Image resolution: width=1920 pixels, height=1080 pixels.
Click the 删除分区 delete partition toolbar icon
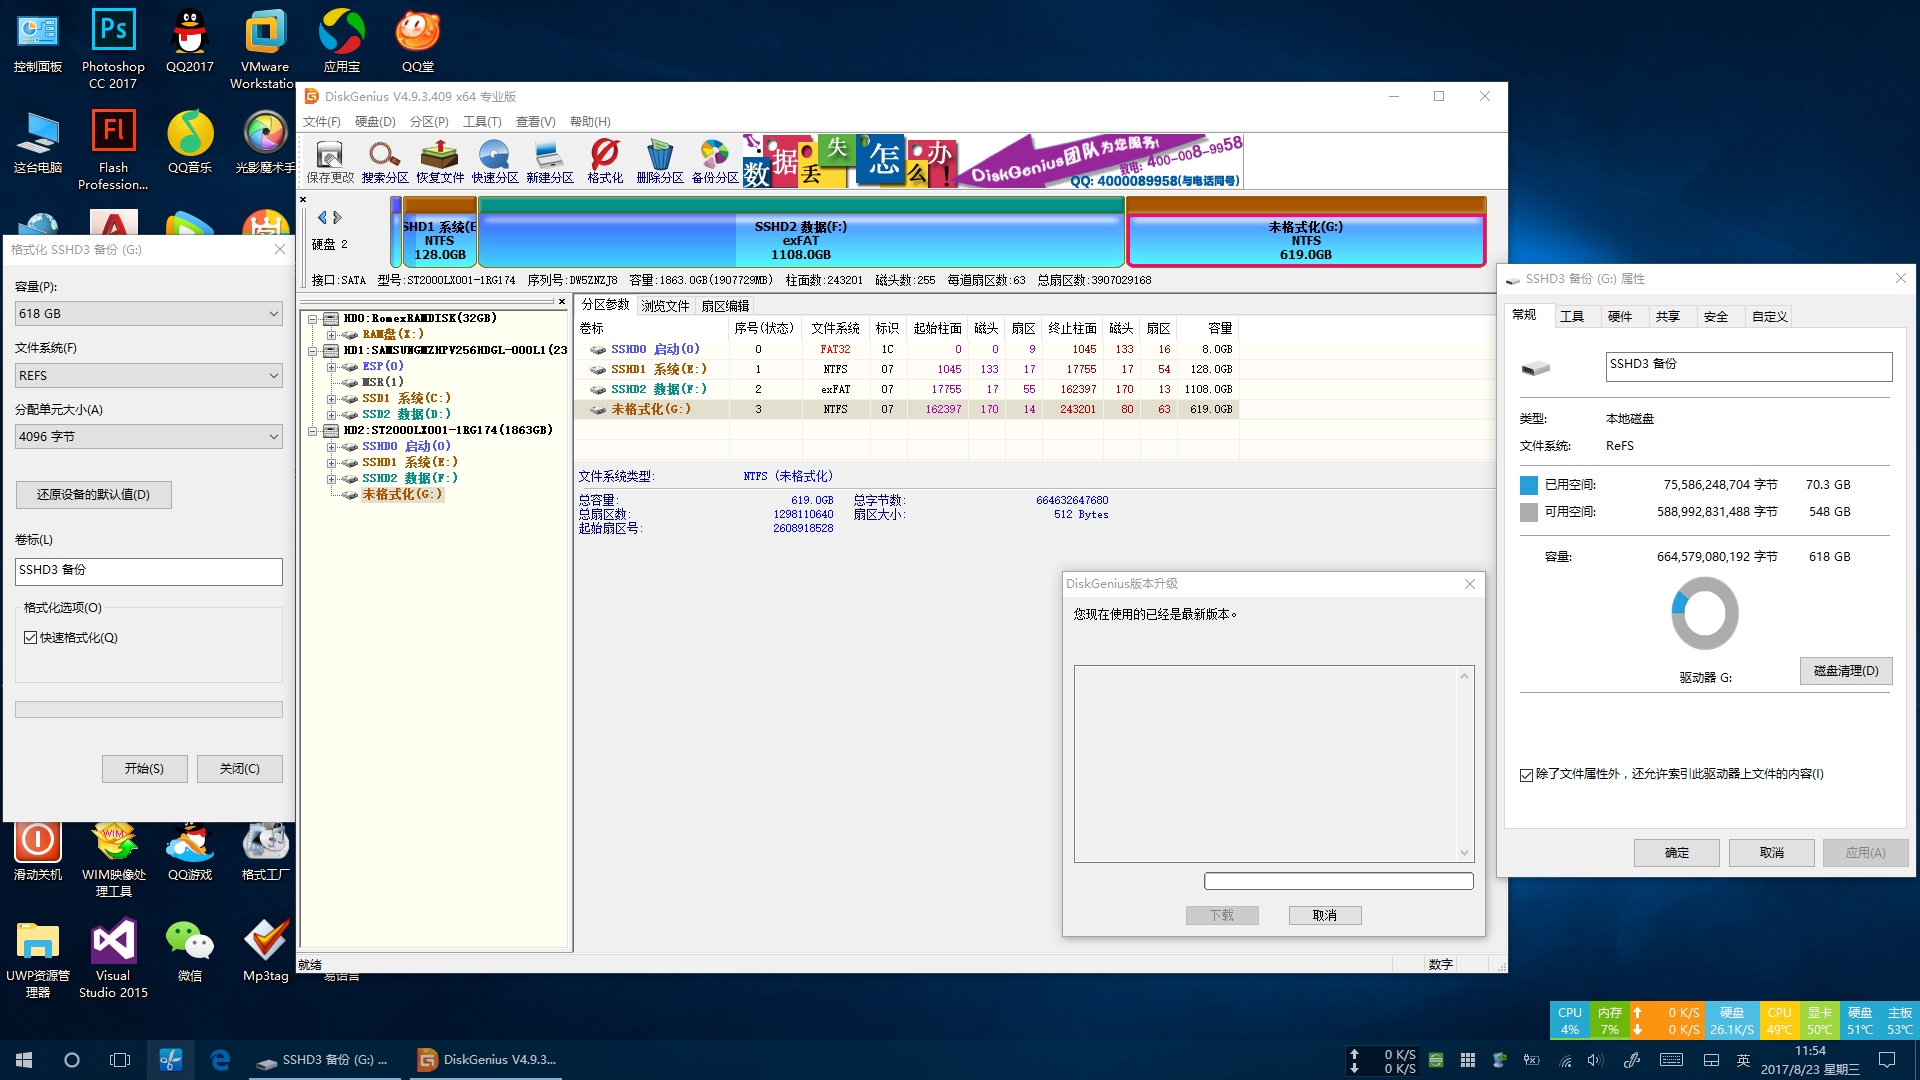(660, 161)
